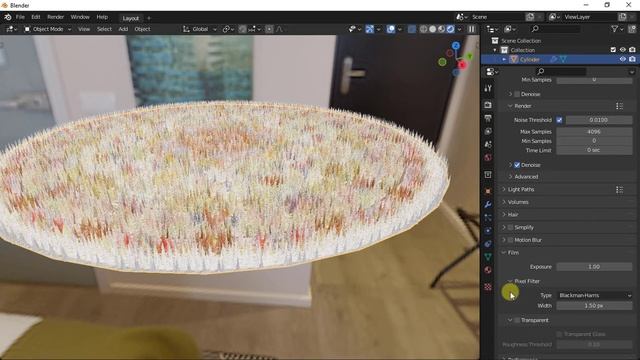
Task: Collapse the Pixel Filter subpanel
Action: [510, 281]
